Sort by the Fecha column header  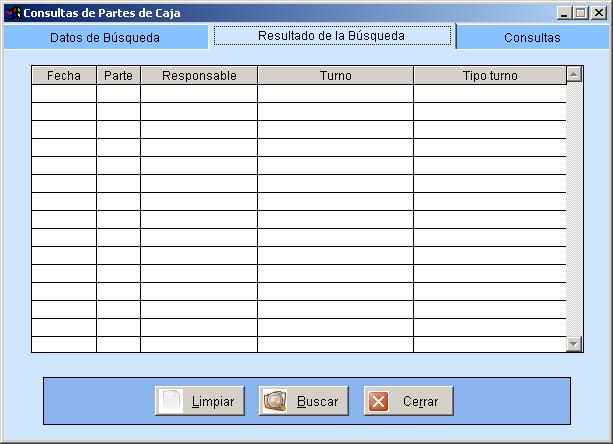pos(64,76)
